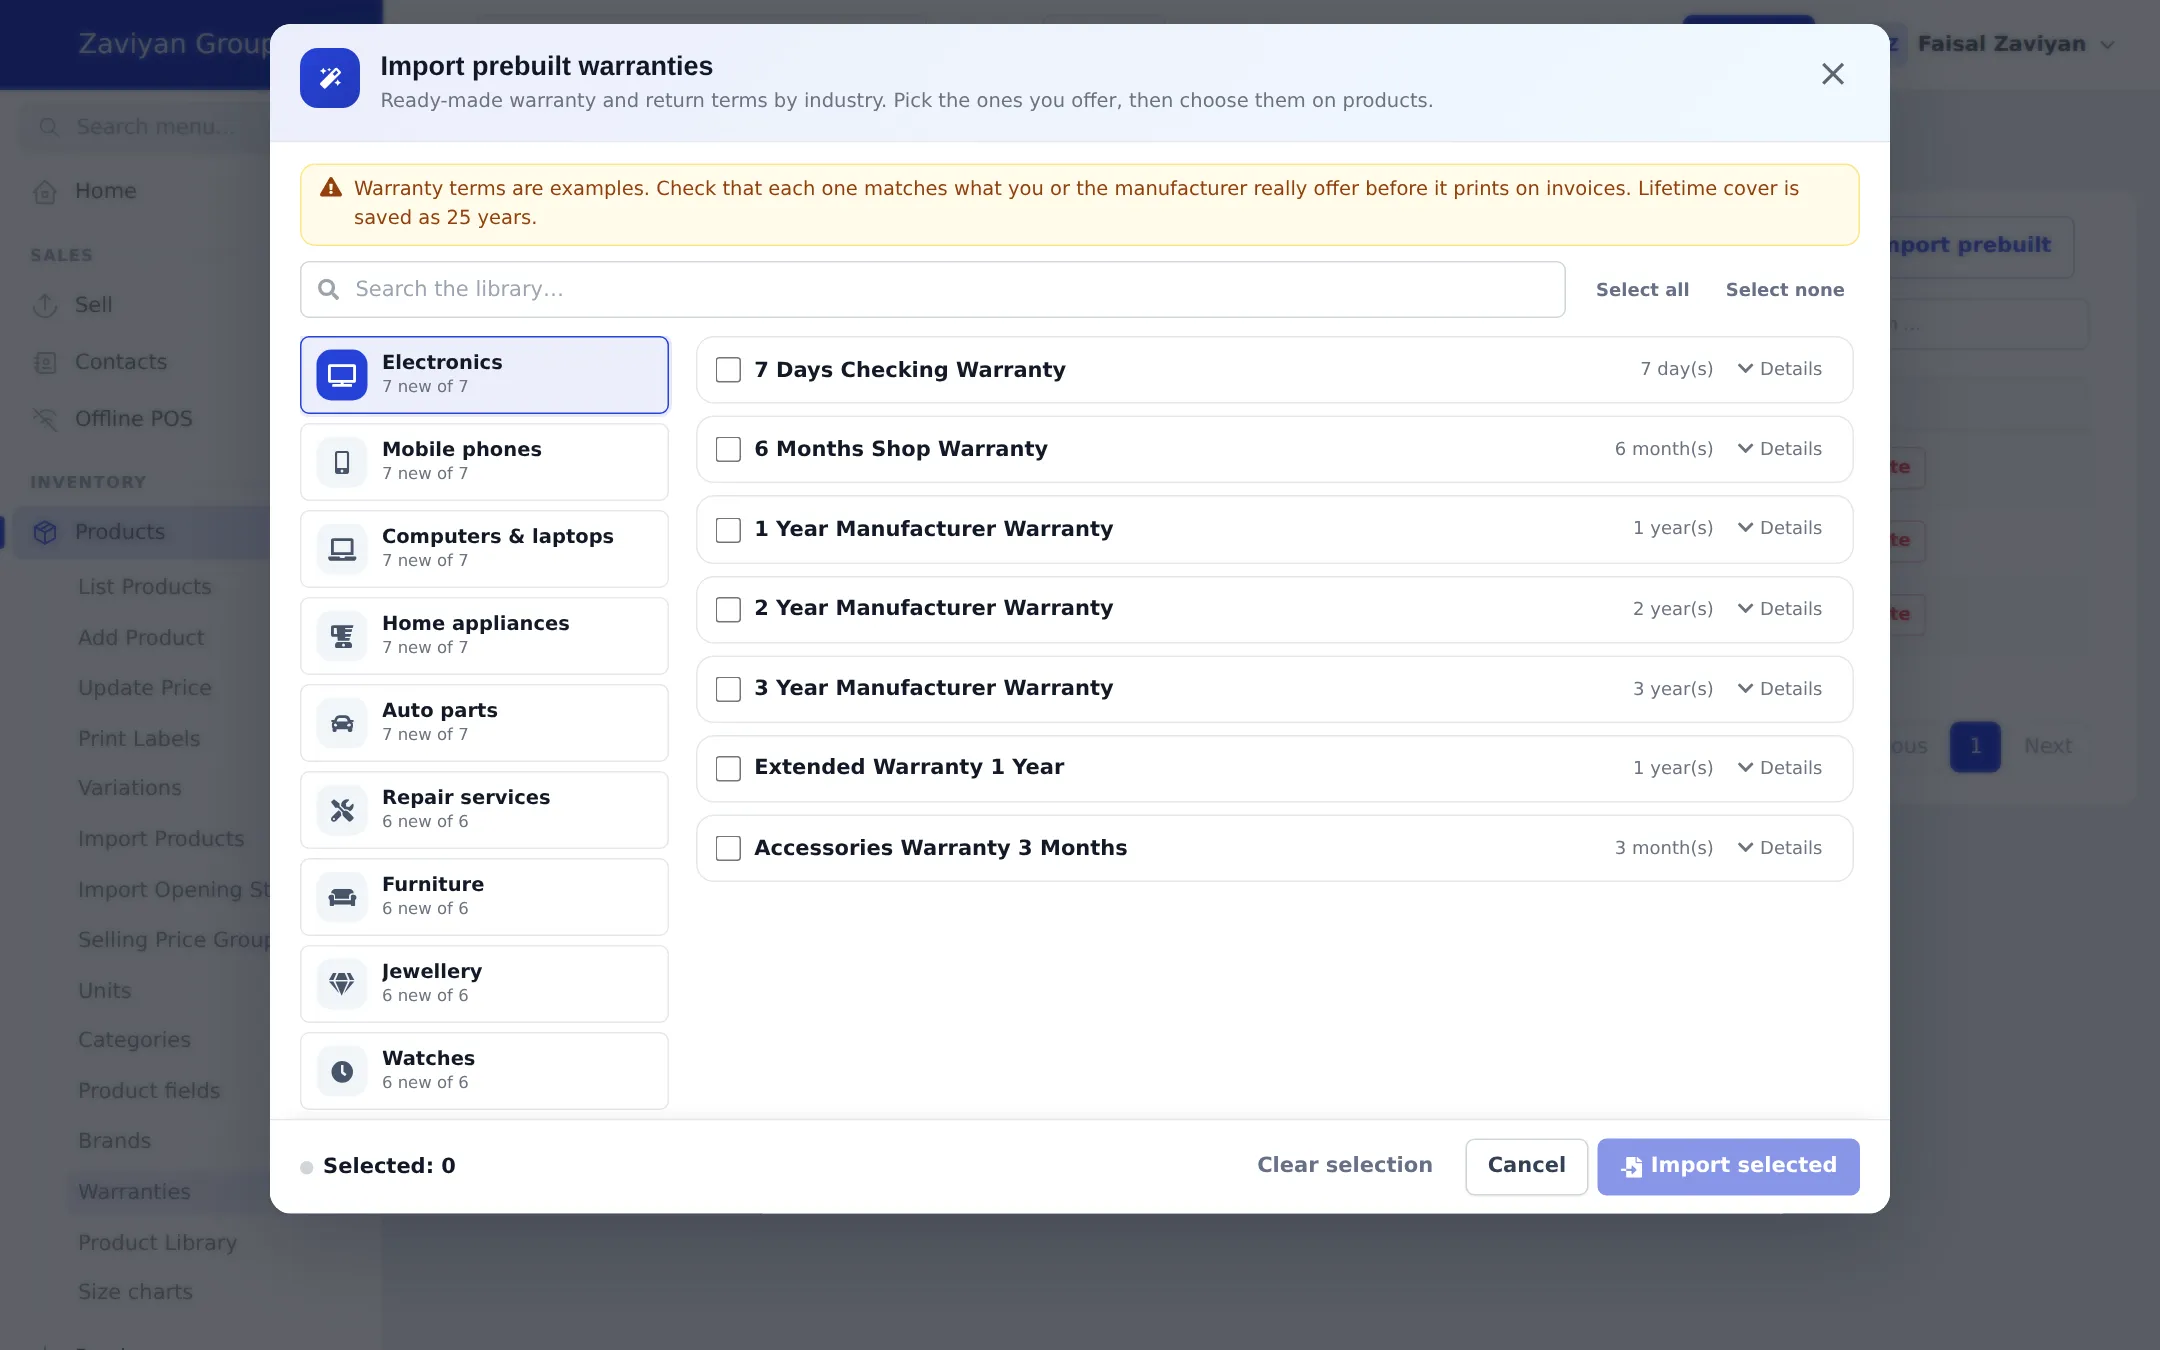Expand Details for 6 Months Shop Warranty

1779,449
